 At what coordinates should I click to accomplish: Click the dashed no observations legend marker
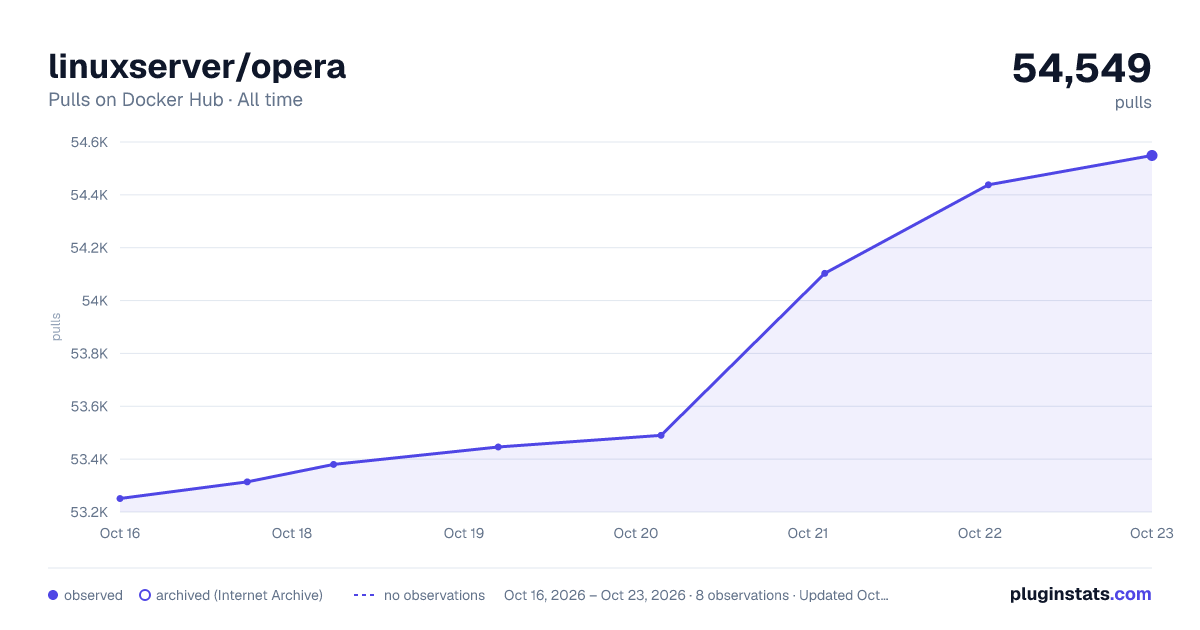(364, 595)
